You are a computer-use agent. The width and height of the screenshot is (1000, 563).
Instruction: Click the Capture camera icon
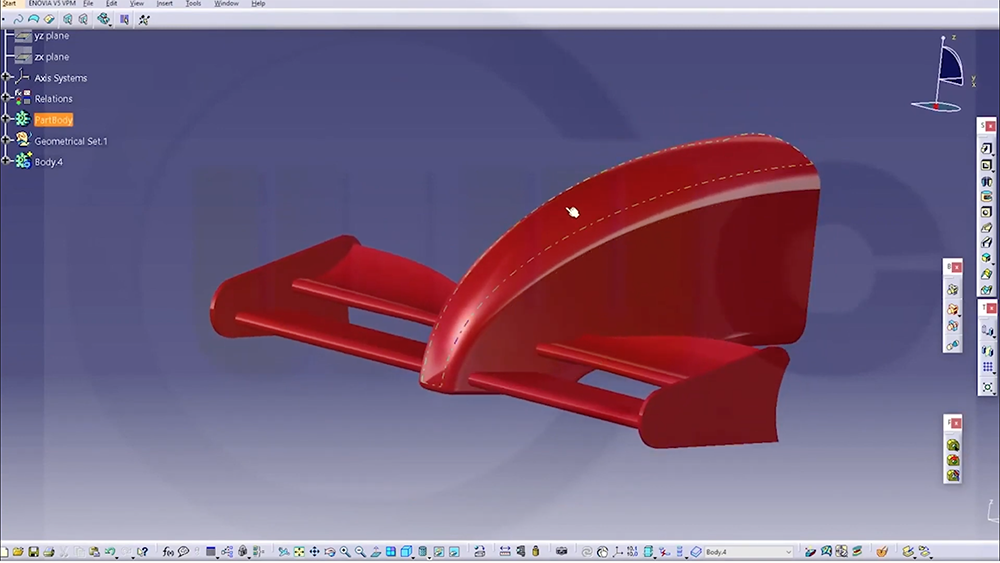(x=561, y=552)
